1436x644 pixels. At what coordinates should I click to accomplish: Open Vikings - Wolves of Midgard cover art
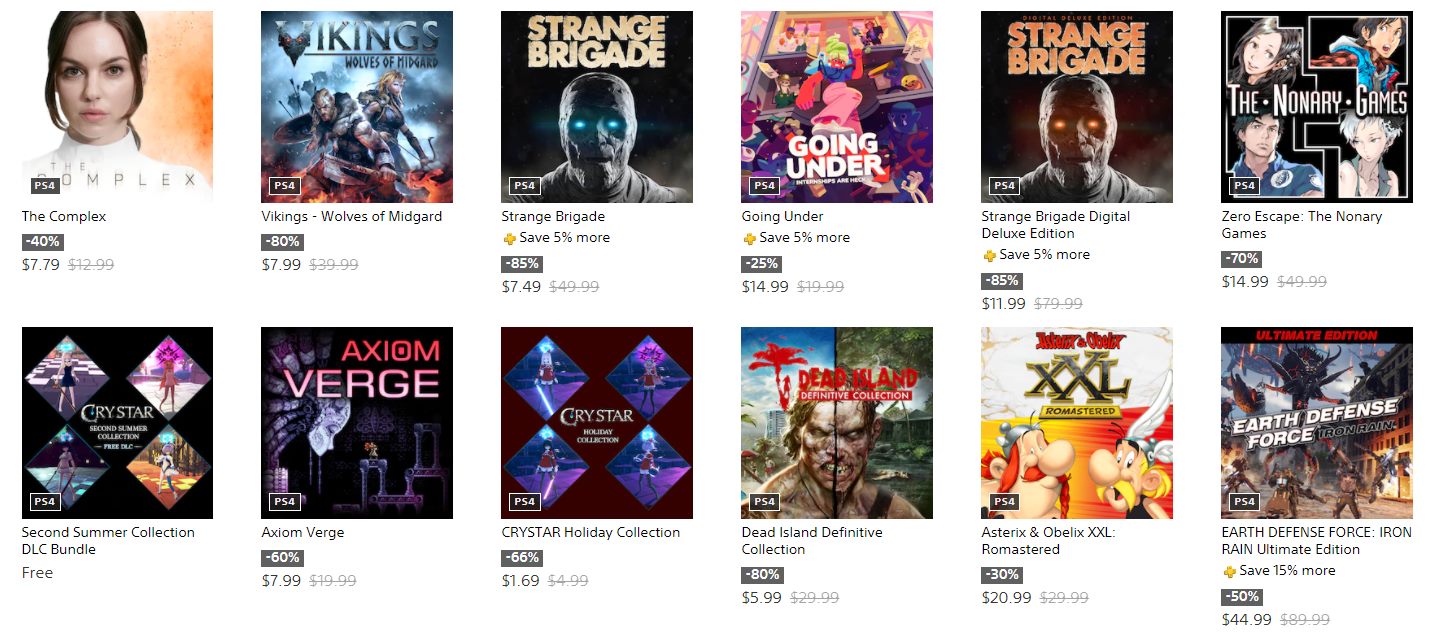pyautogui.click(x=357, y=107)
